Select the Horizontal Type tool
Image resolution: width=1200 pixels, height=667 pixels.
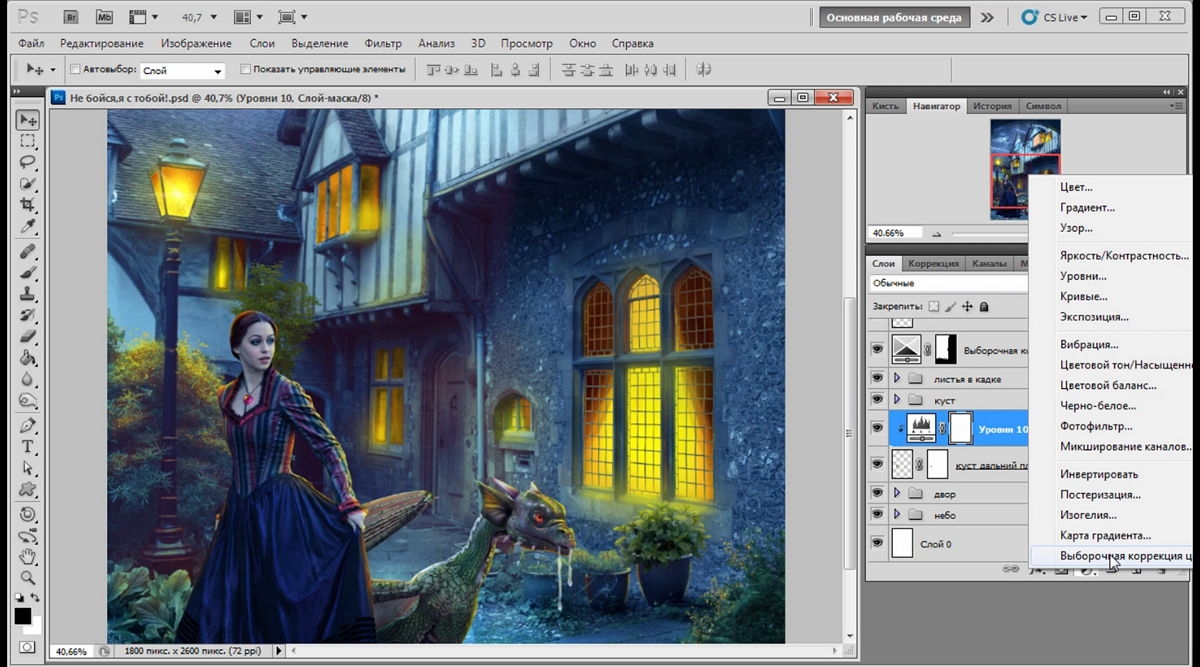[28, 446]
